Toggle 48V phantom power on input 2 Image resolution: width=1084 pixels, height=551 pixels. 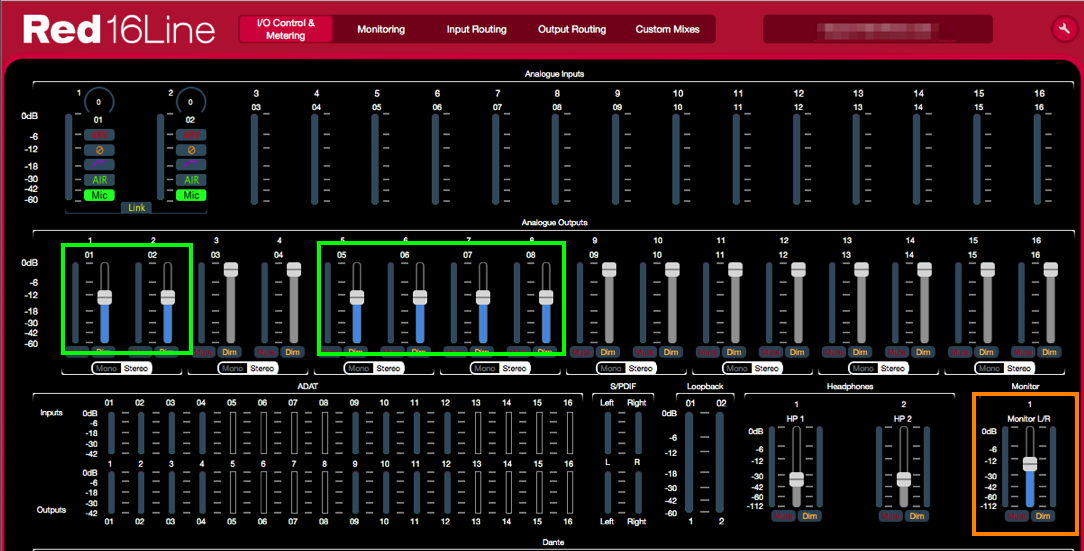[191, 135]
